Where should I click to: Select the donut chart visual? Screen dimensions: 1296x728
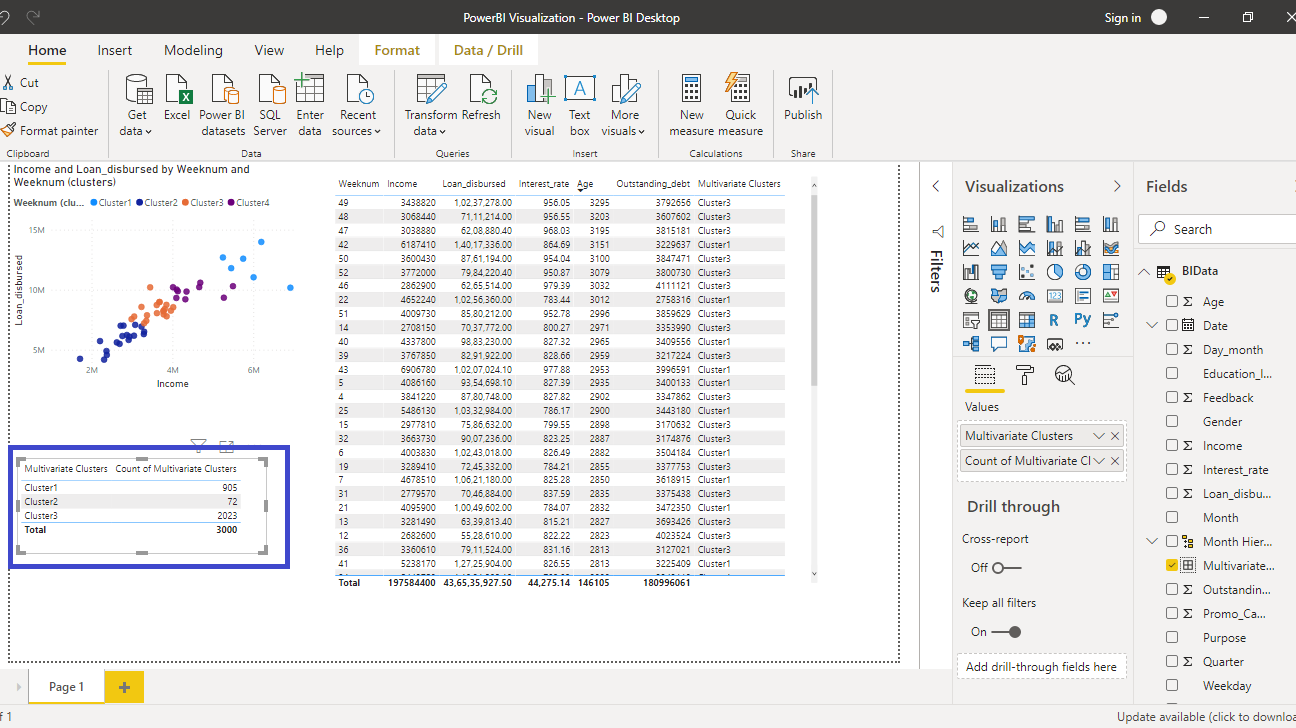pyautogui.click(x=1083, y=272)
